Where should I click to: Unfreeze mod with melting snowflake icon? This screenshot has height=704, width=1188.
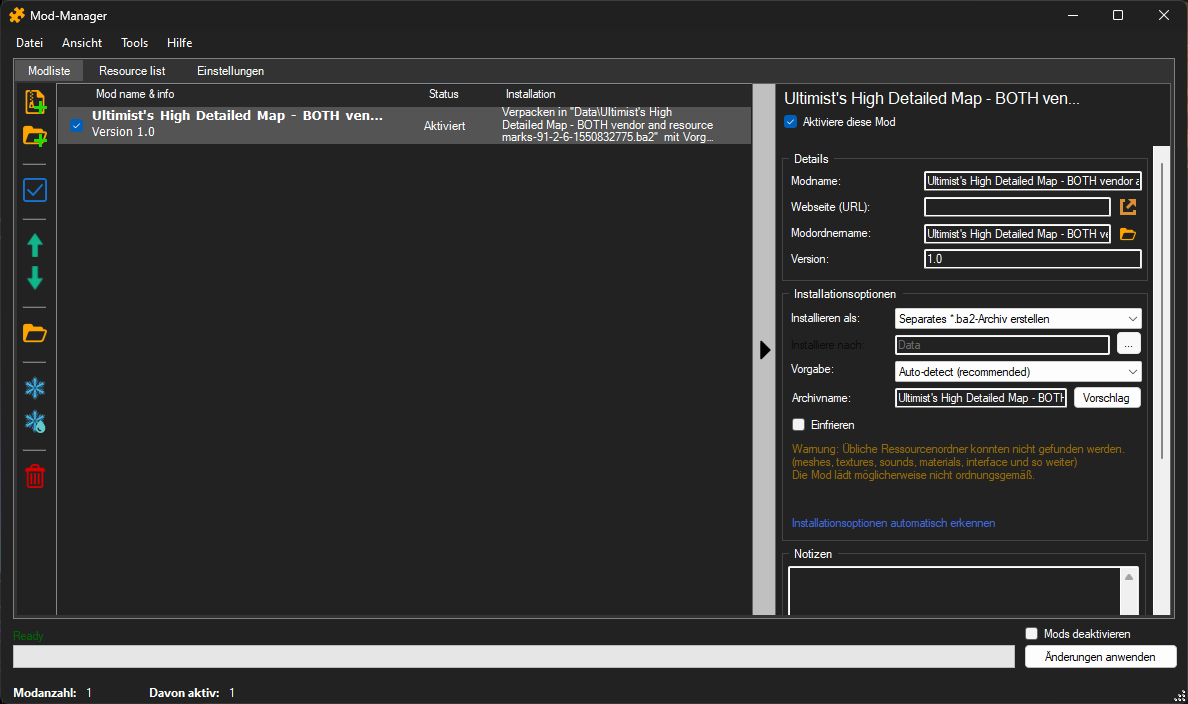[35, 422]
